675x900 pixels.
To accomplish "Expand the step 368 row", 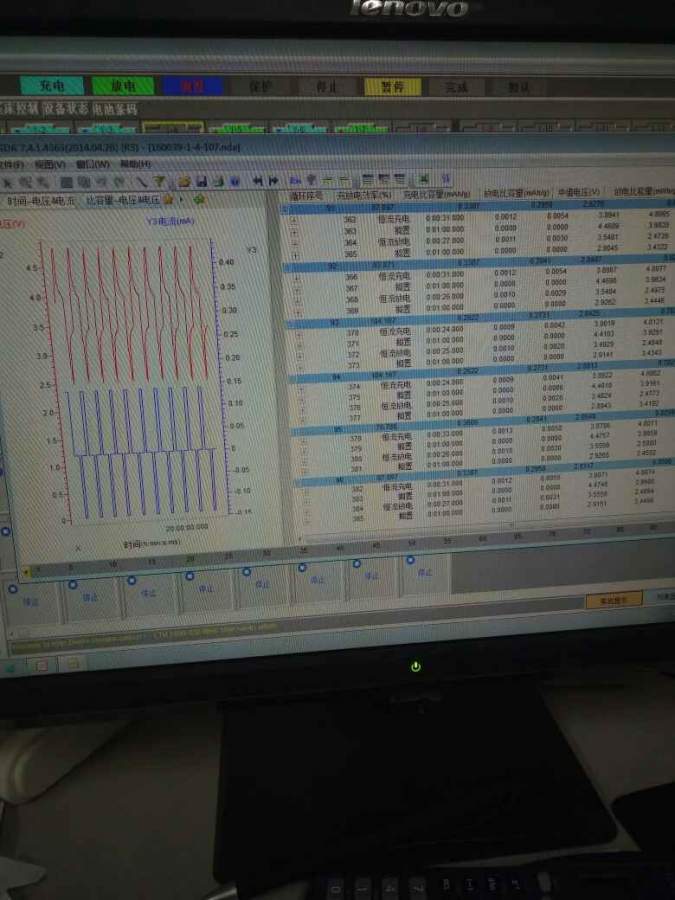I will tap(298, 300).
